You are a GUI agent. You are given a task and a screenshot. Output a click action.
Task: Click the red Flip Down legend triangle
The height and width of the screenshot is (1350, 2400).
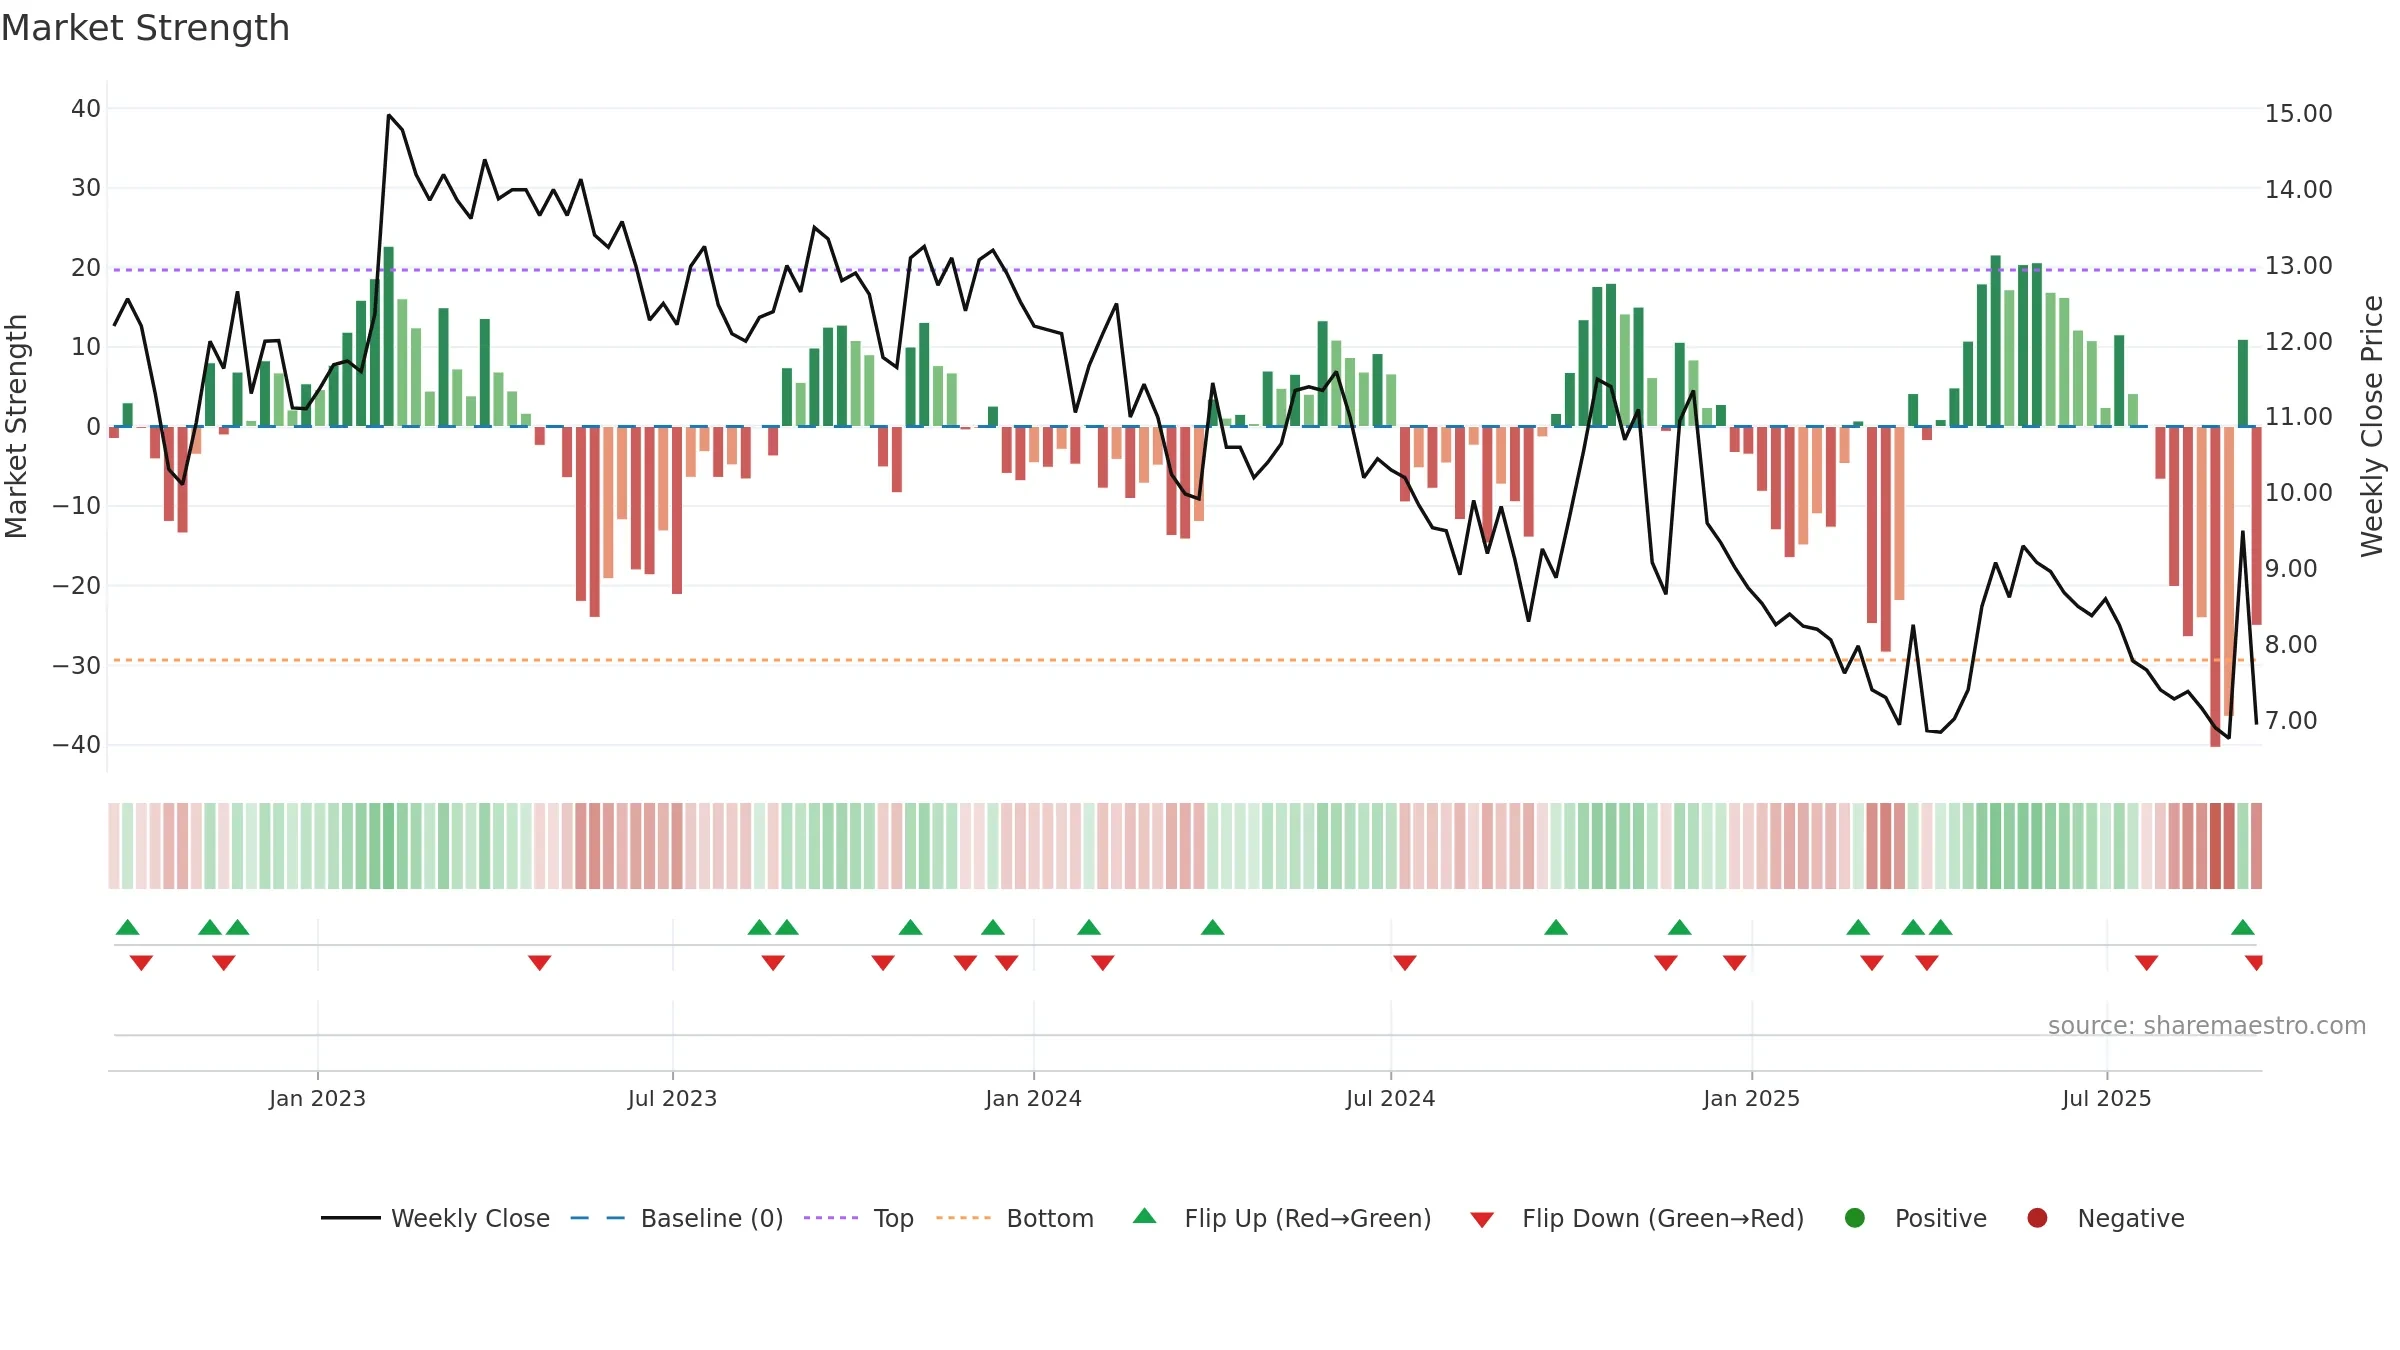click(x=1482, y=1220)
